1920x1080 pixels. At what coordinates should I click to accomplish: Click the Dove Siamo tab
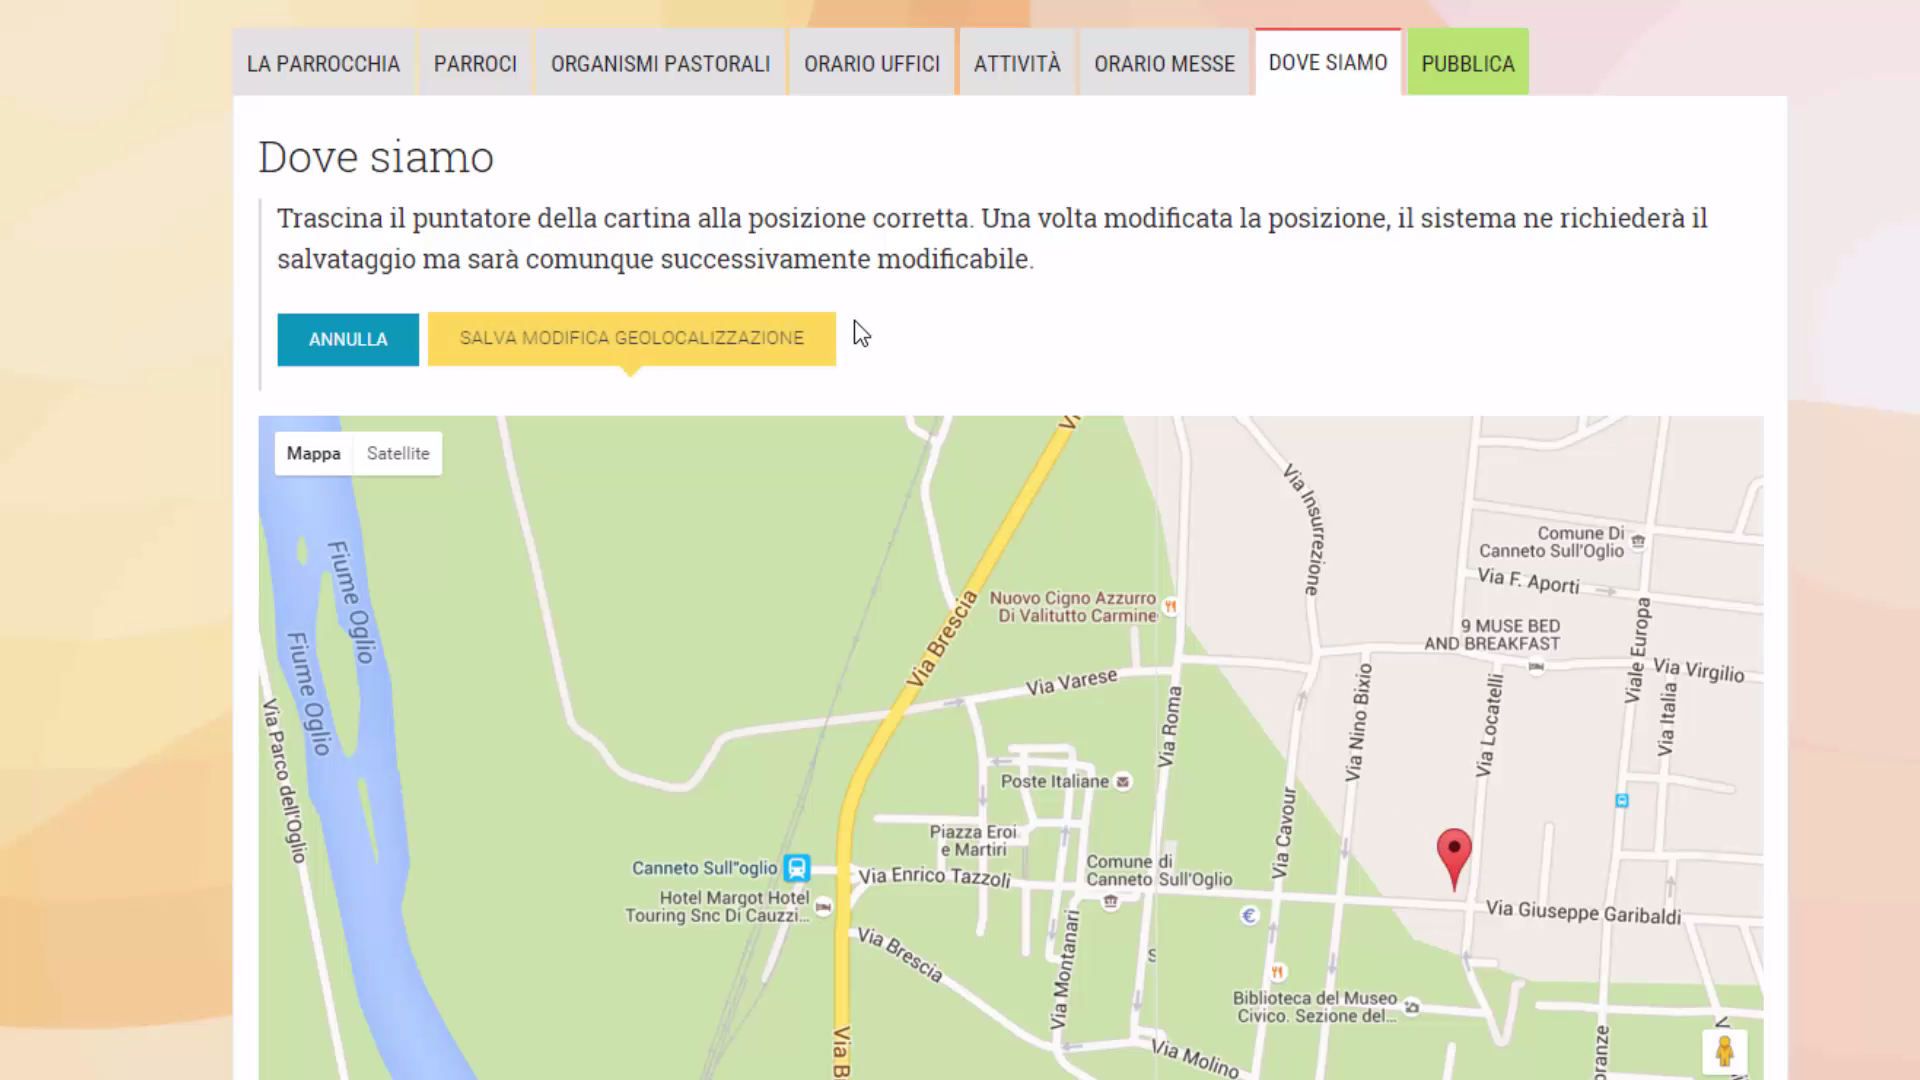point(1328,62)
